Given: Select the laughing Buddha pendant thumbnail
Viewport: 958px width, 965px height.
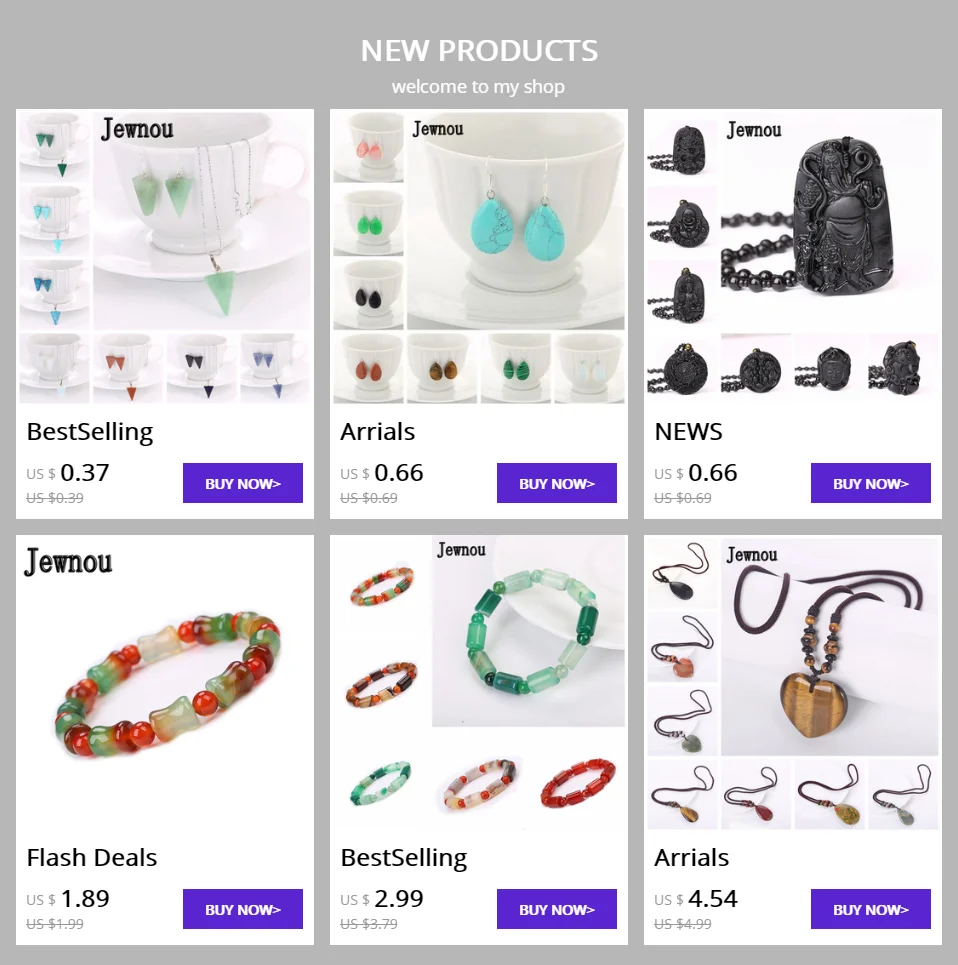Looking at the screenshot, I should pos(682,221).
